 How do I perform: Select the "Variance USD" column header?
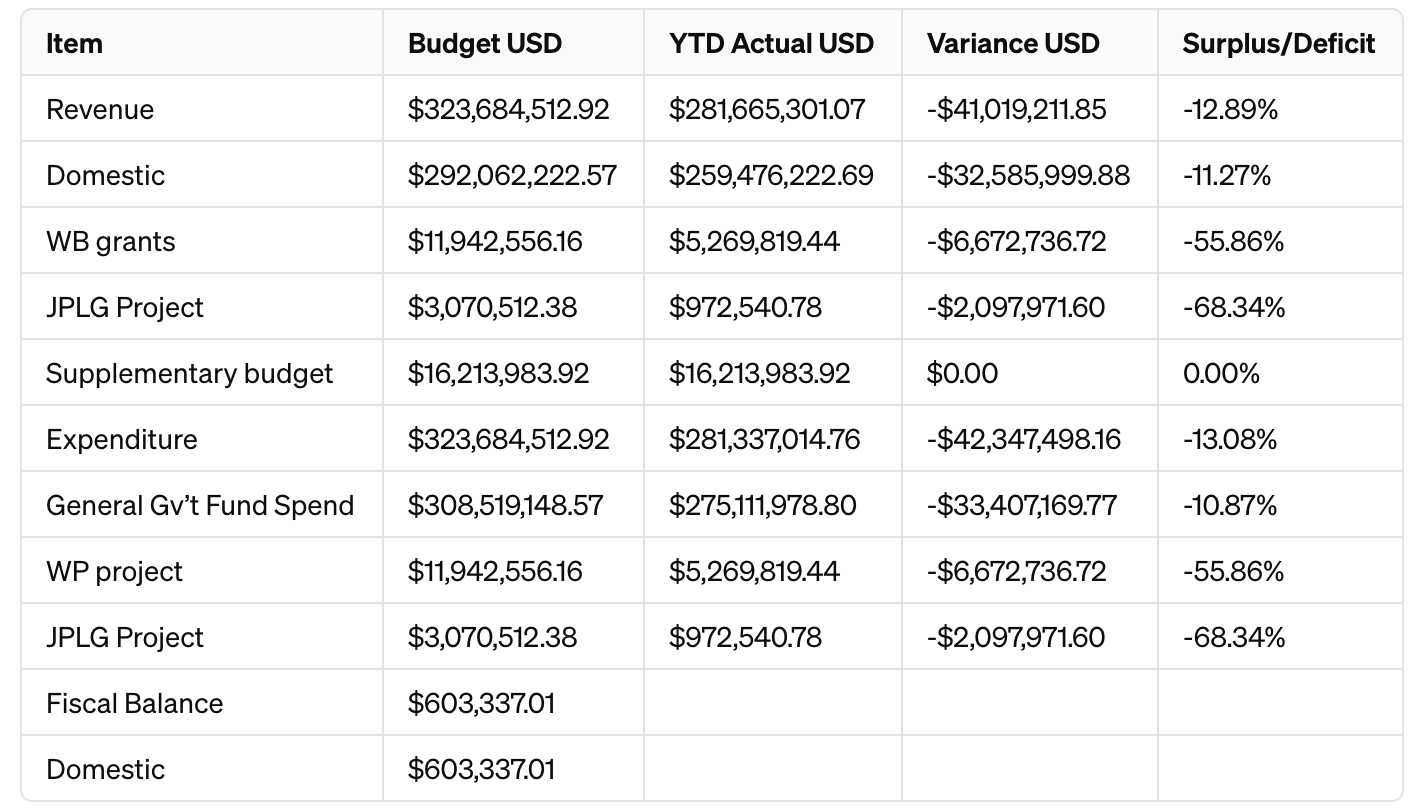coord(1013,44)
